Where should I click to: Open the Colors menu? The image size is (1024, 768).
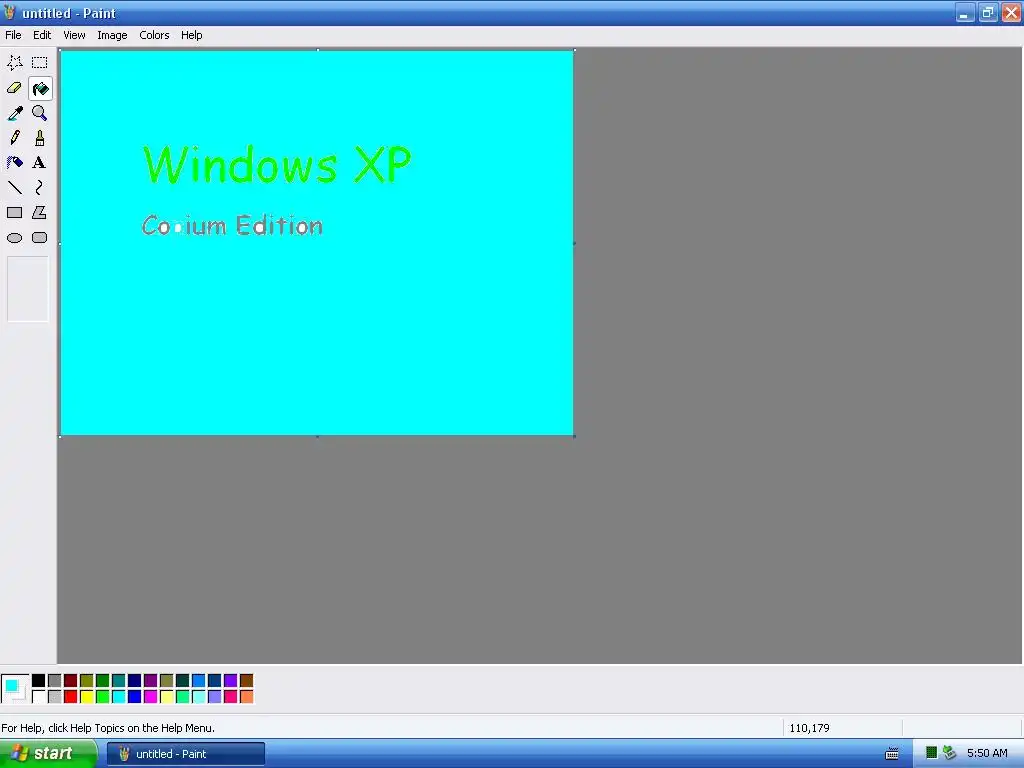click(154, 35)
